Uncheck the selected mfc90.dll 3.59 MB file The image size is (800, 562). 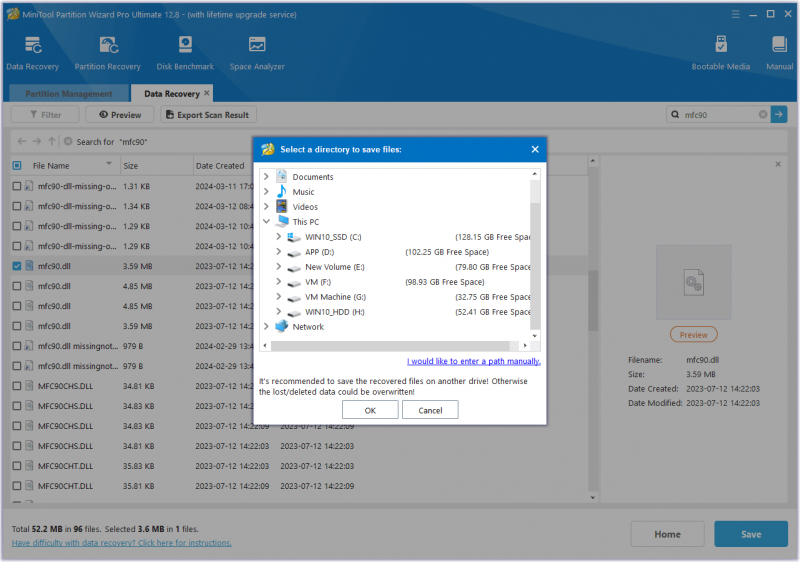[17, 266]
